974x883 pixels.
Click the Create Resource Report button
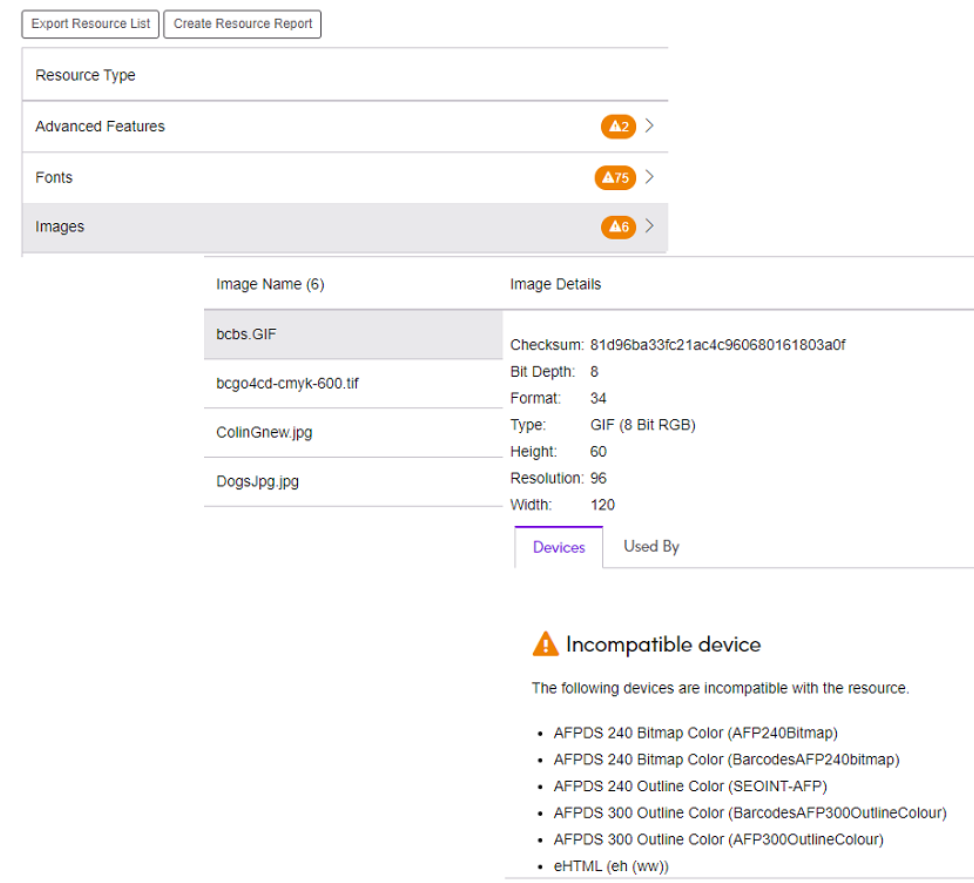pos(242,24)
